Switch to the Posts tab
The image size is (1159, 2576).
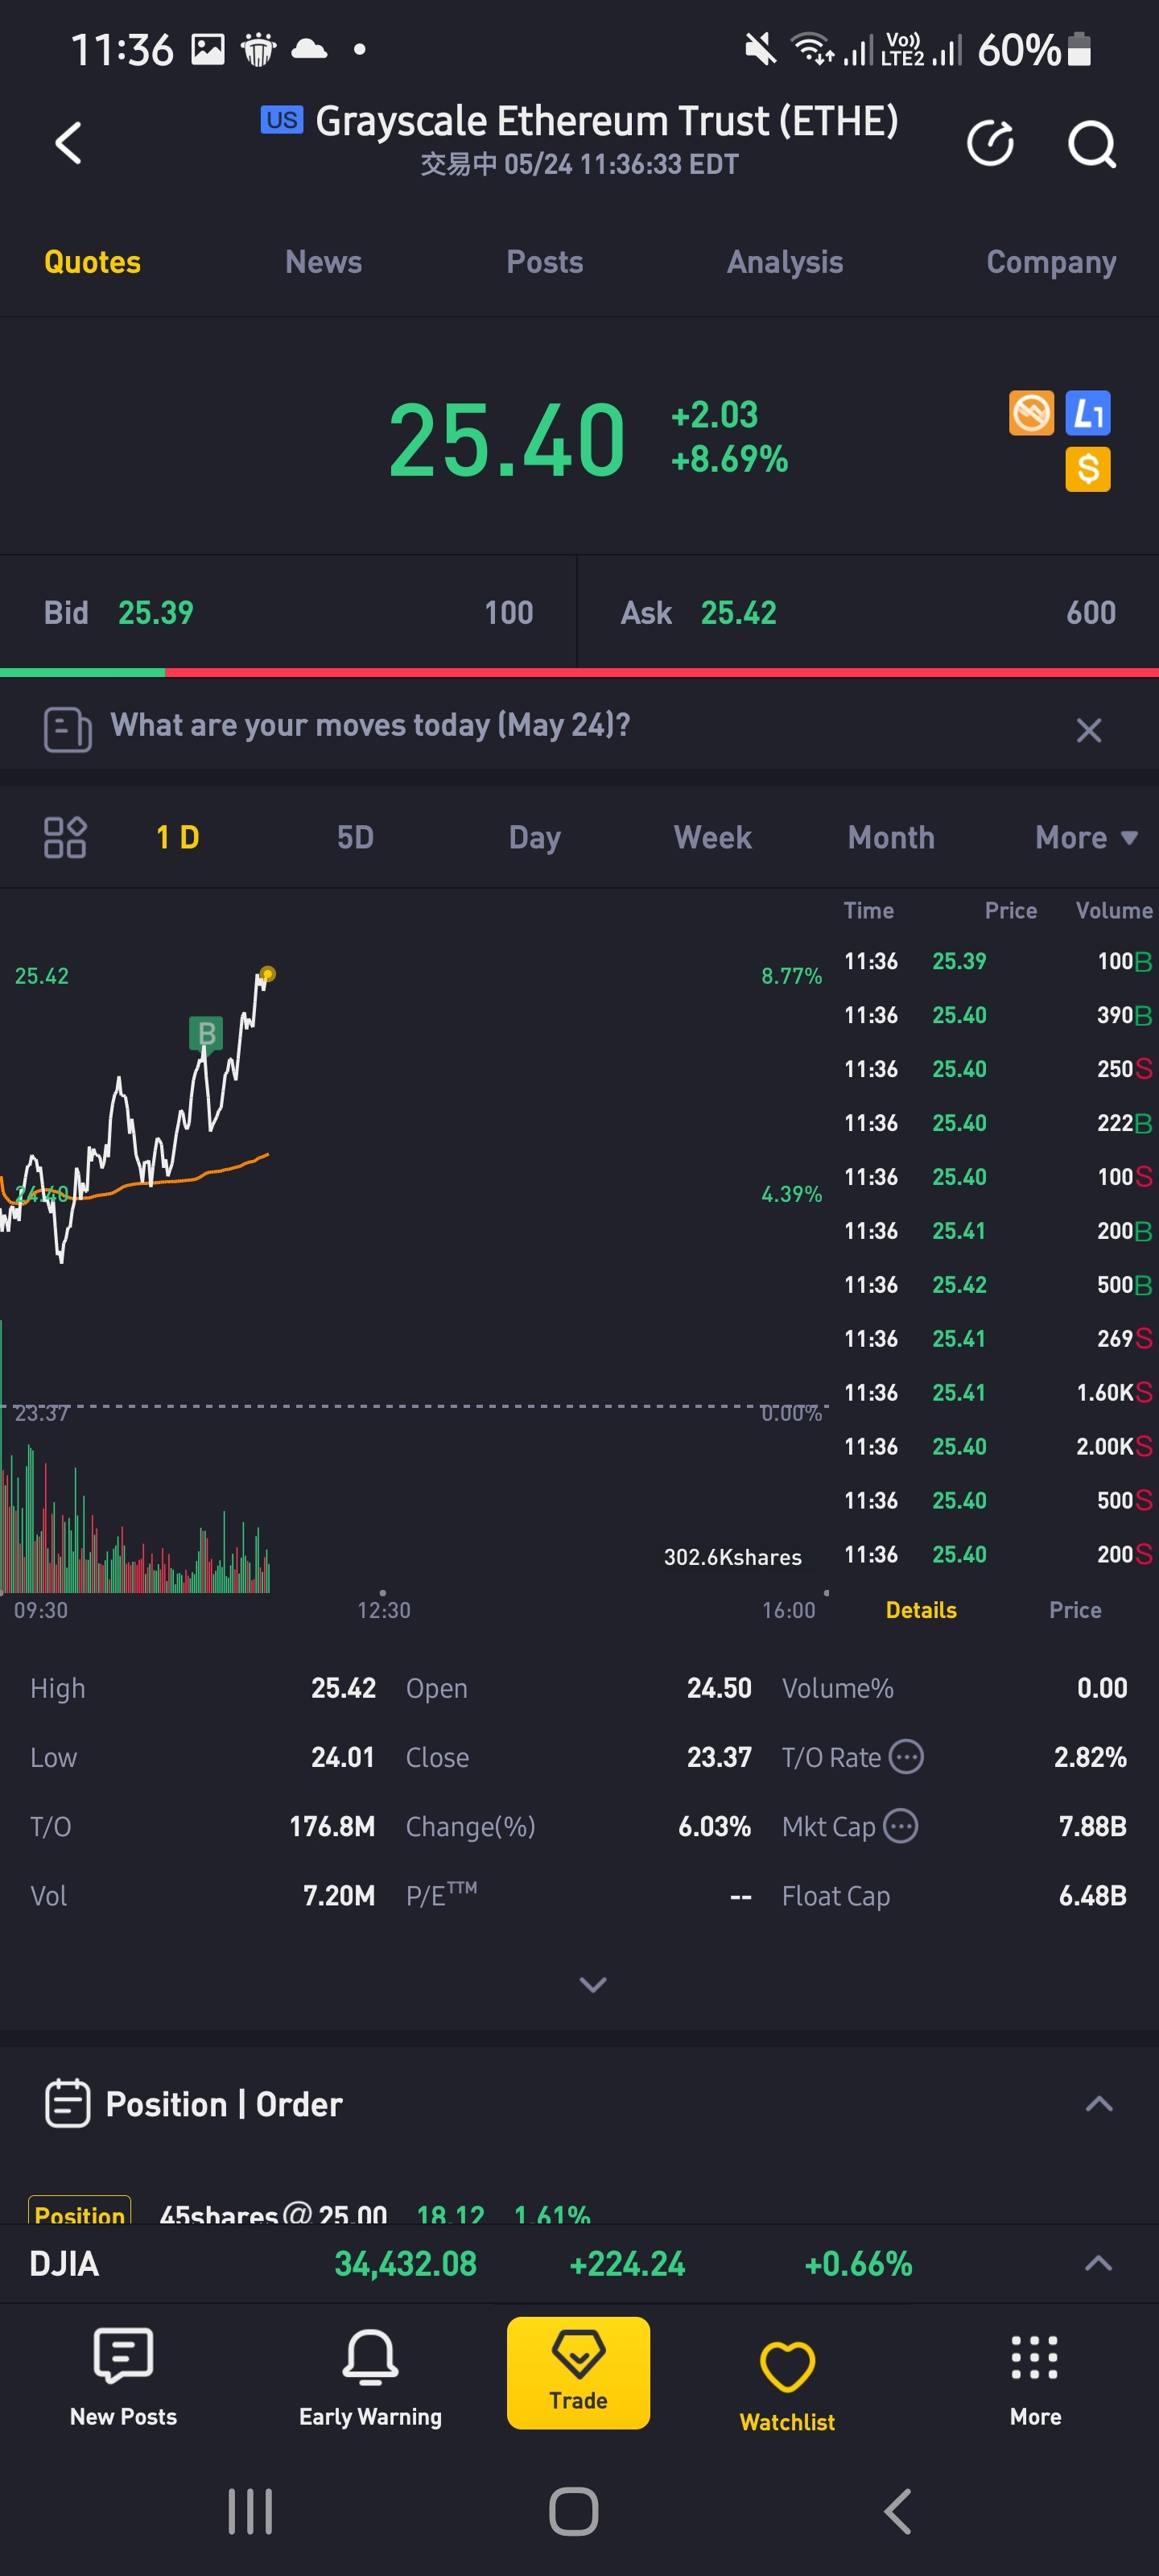pos(544,262)
